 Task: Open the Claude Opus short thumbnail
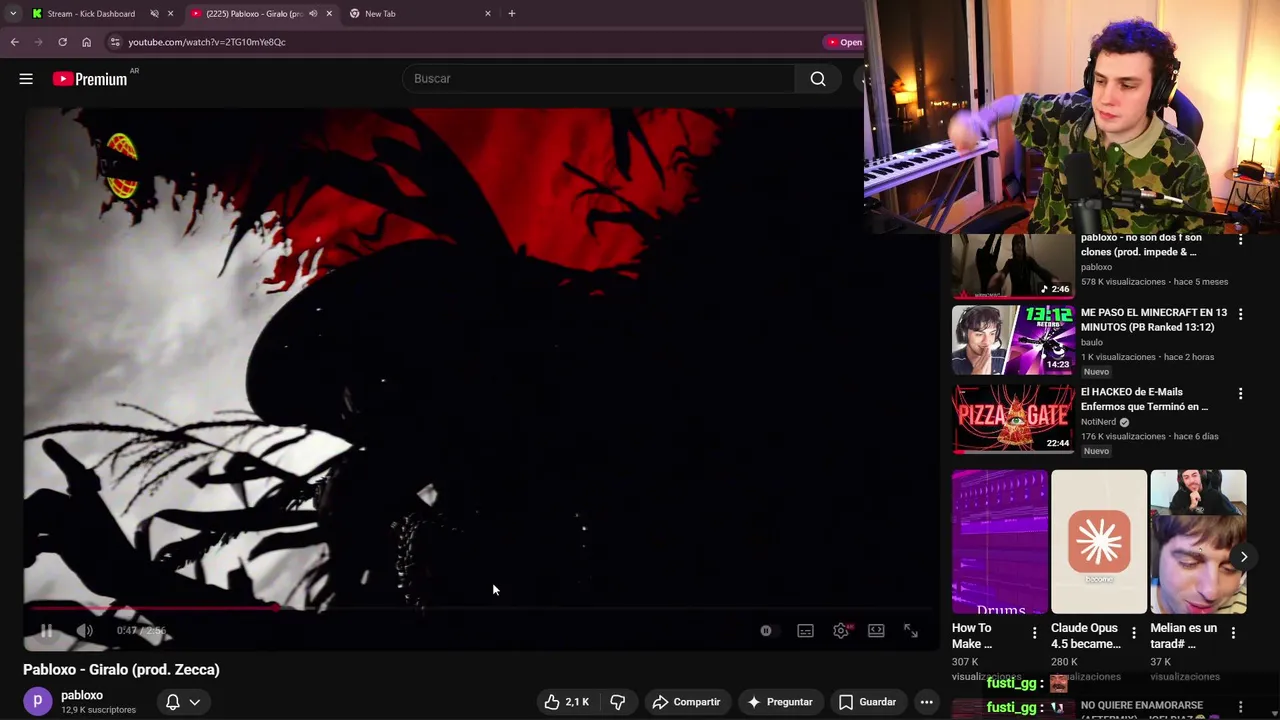(1099, 542)
